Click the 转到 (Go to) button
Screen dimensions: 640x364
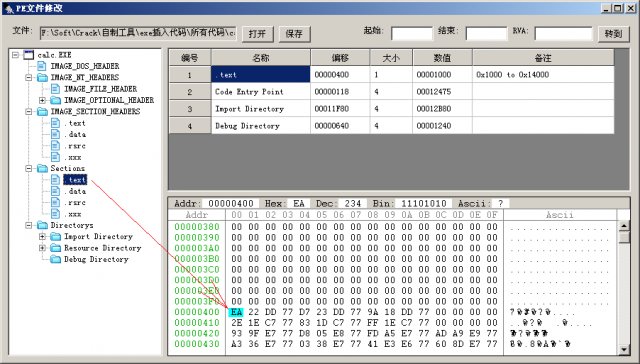[613, 34]
